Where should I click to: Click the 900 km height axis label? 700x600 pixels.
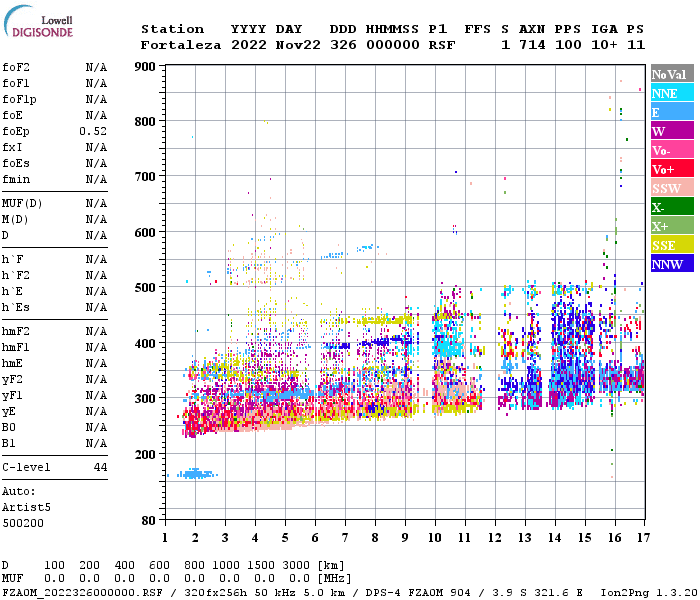145,67
